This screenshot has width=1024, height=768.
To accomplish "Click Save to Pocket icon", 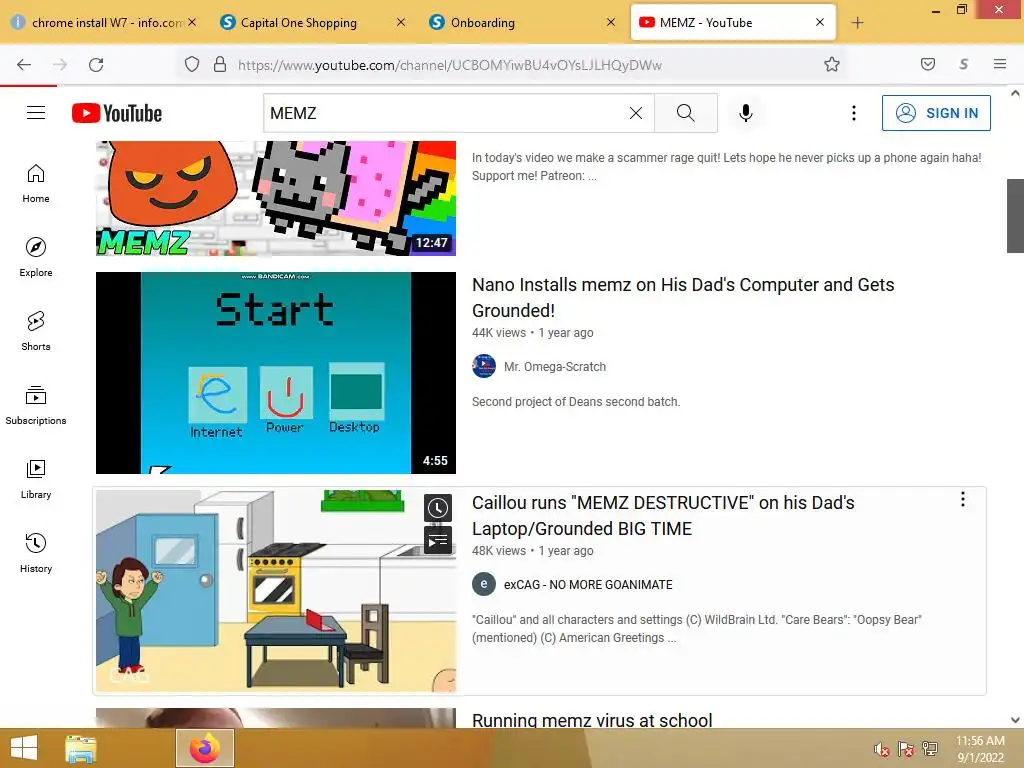I will tap(927, 64).
